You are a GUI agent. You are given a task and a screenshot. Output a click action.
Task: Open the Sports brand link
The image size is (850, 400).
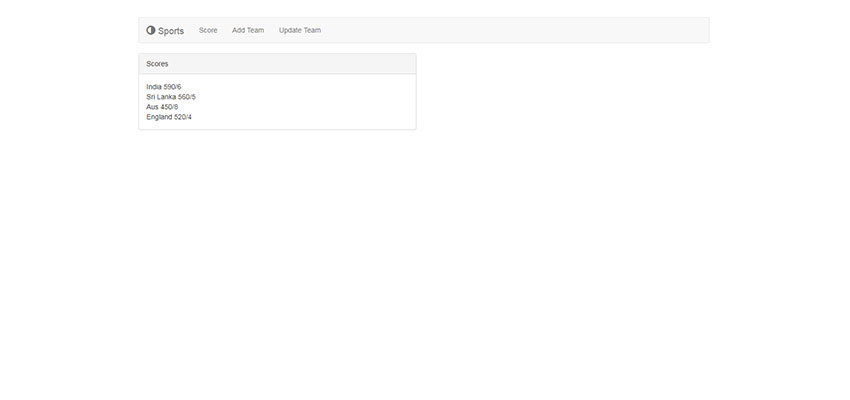[x=165, y=31]
